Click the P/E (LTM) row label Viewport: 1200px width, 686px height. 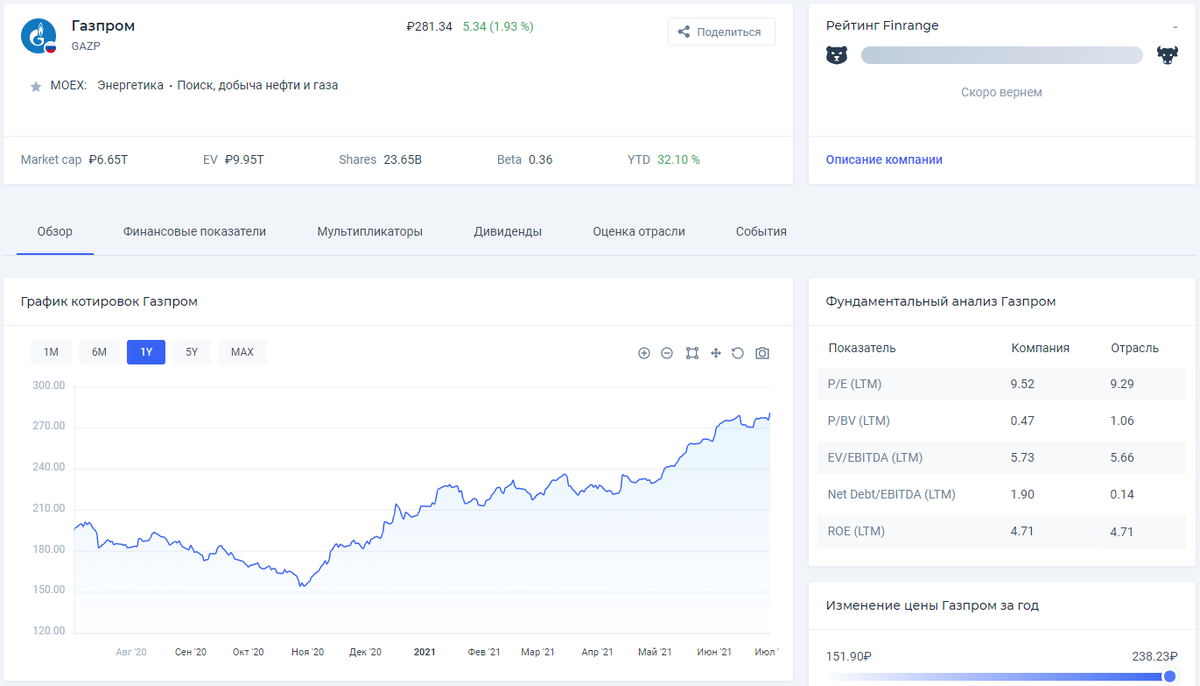pyautogui.click(x=855, y=384)
